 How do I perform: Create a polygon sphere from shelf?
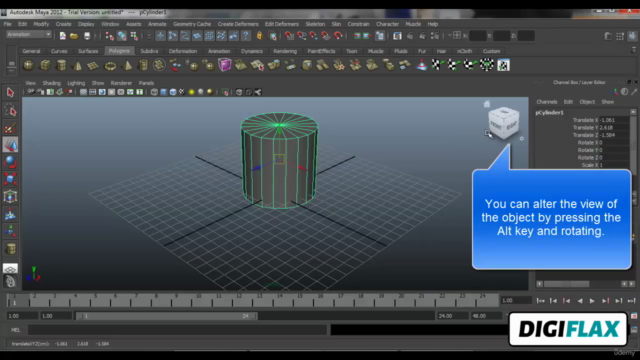pyautogui.click(x=29, y=65)
